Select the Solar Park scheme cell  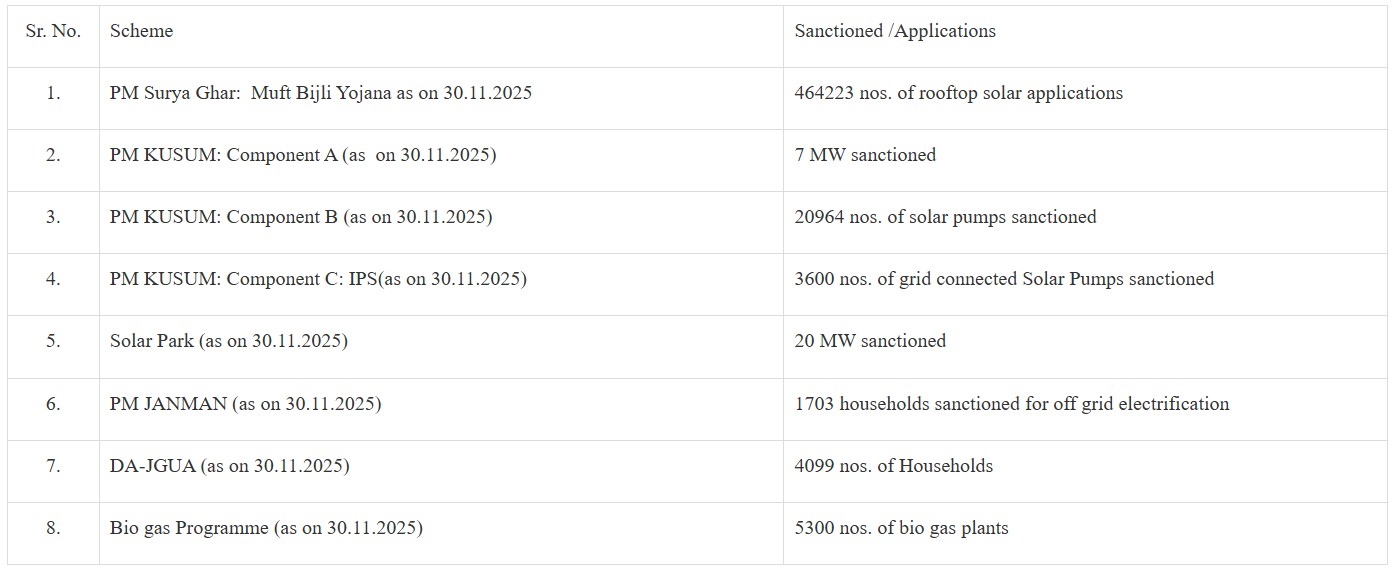[228, 341]
